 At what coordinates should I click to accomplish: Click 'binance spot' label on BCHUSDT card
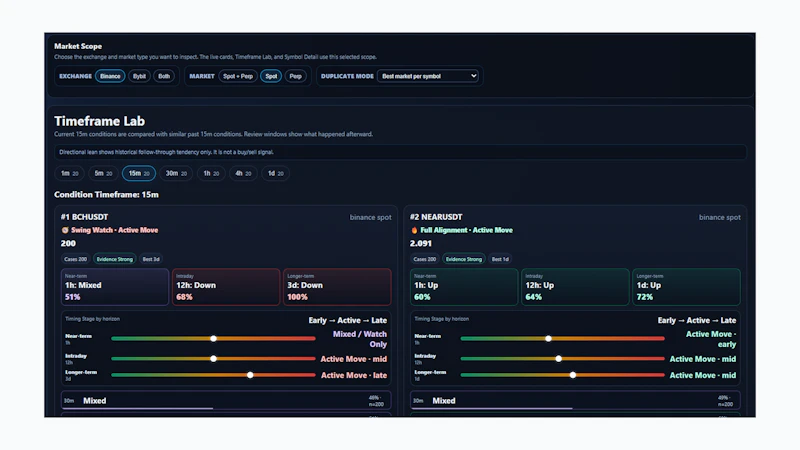pyautogui.click(x=370, y=217)
